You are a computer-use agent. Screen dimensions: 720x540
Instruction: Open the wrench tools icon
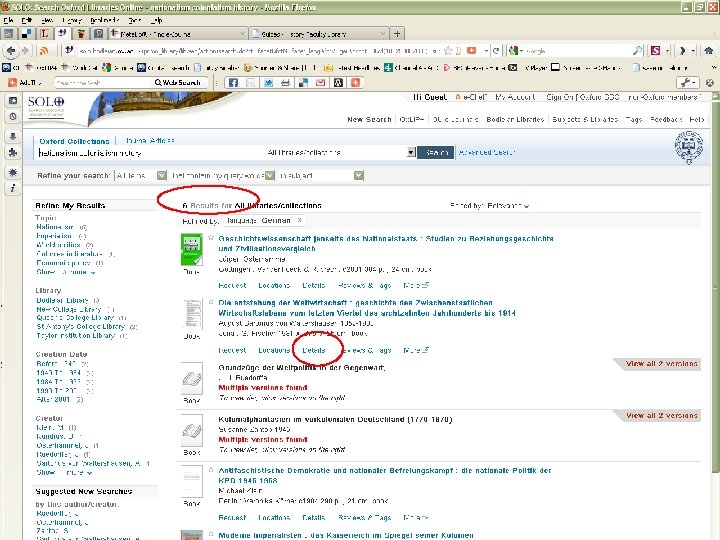click(x=686, y=83)
